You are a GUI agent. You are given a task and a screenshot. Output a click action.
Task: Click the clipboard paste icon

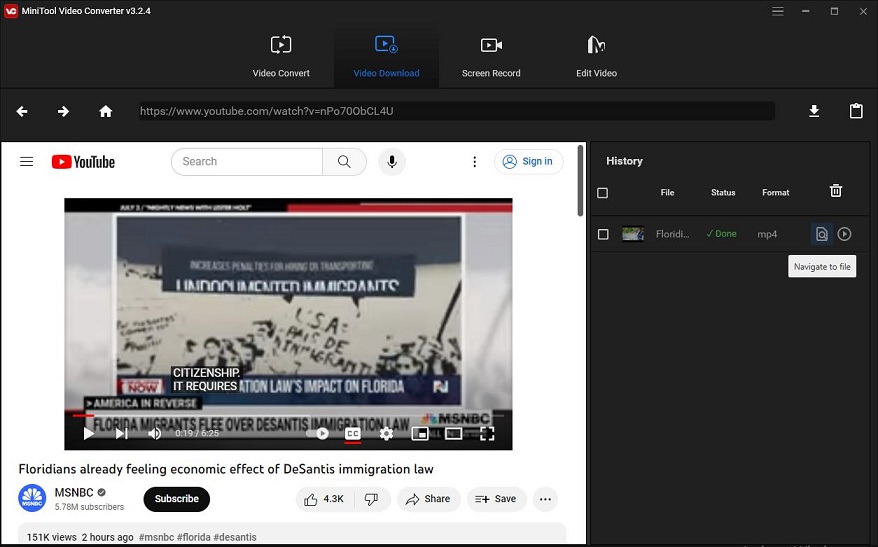856,111
